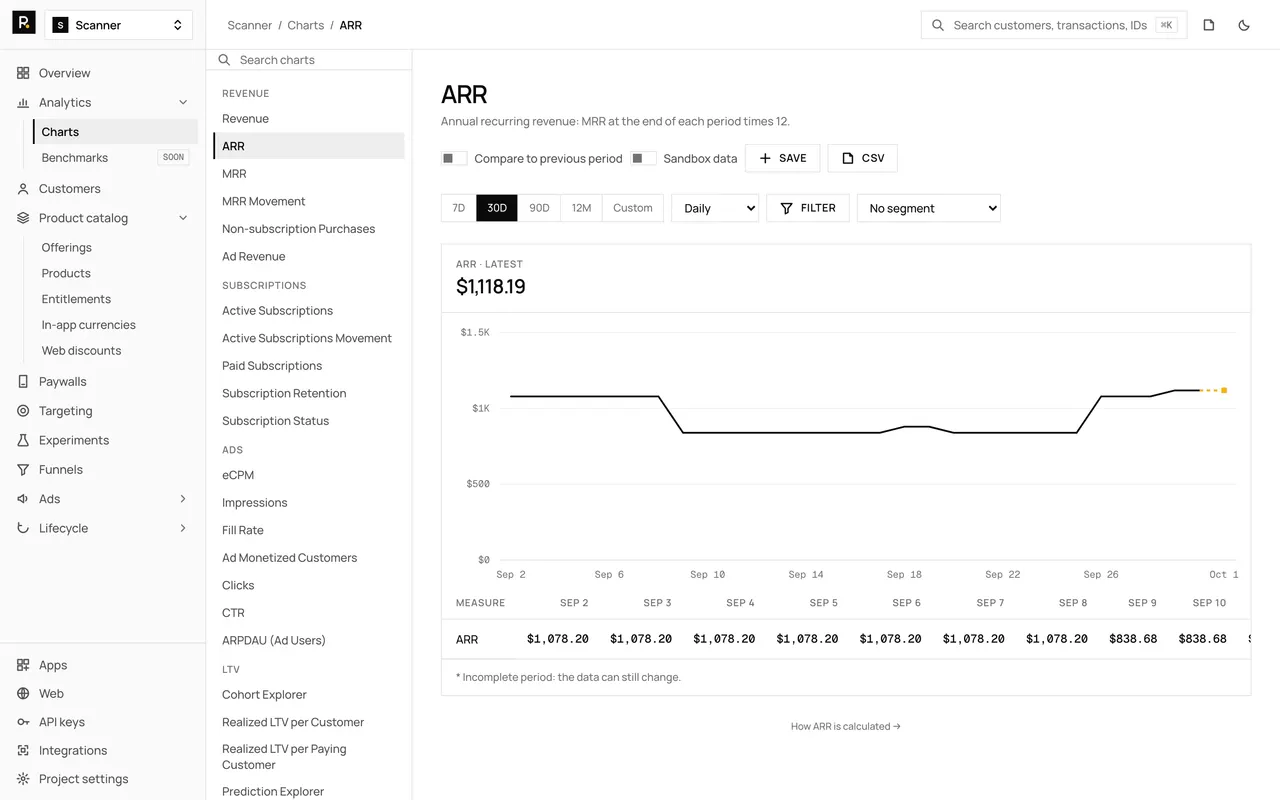Screen dimensions: 1280x800
Task: Open the Subscription Retention chart
Action: [x=284, y=393]
